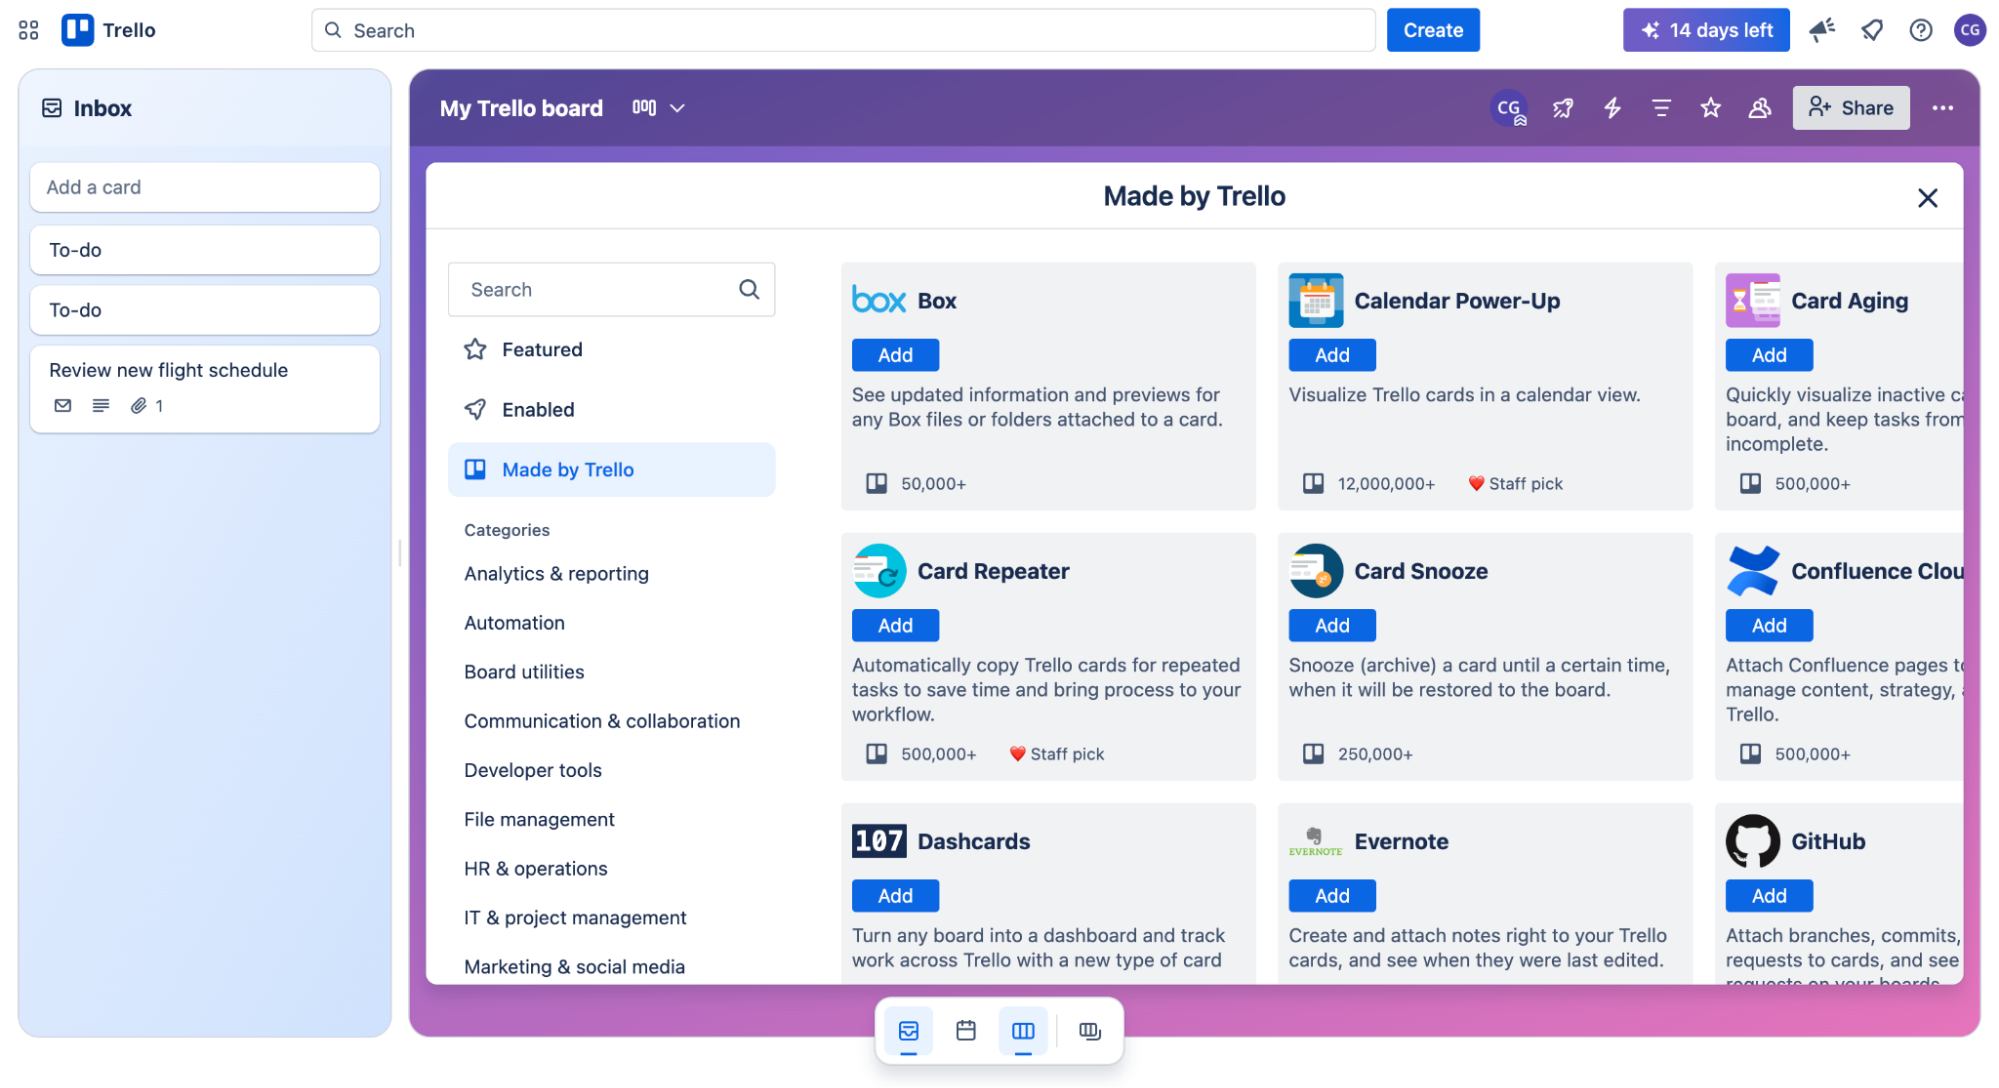The height and width of the screenshot is (1088, 1999).
Task: Open board visibility members icon
Action: [x=1759, y=108]
